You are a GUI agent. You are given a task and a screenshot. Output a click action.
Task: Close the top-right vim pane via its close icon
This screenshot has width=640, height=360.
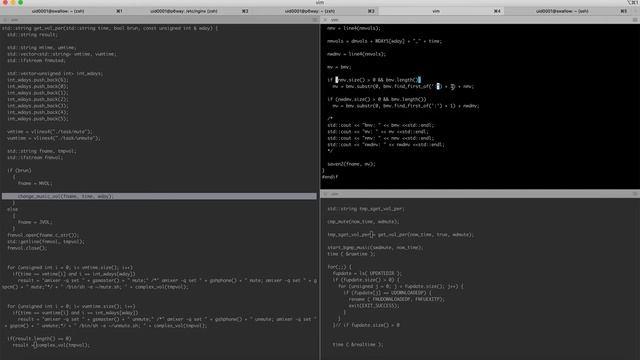(x=325, y=20)
